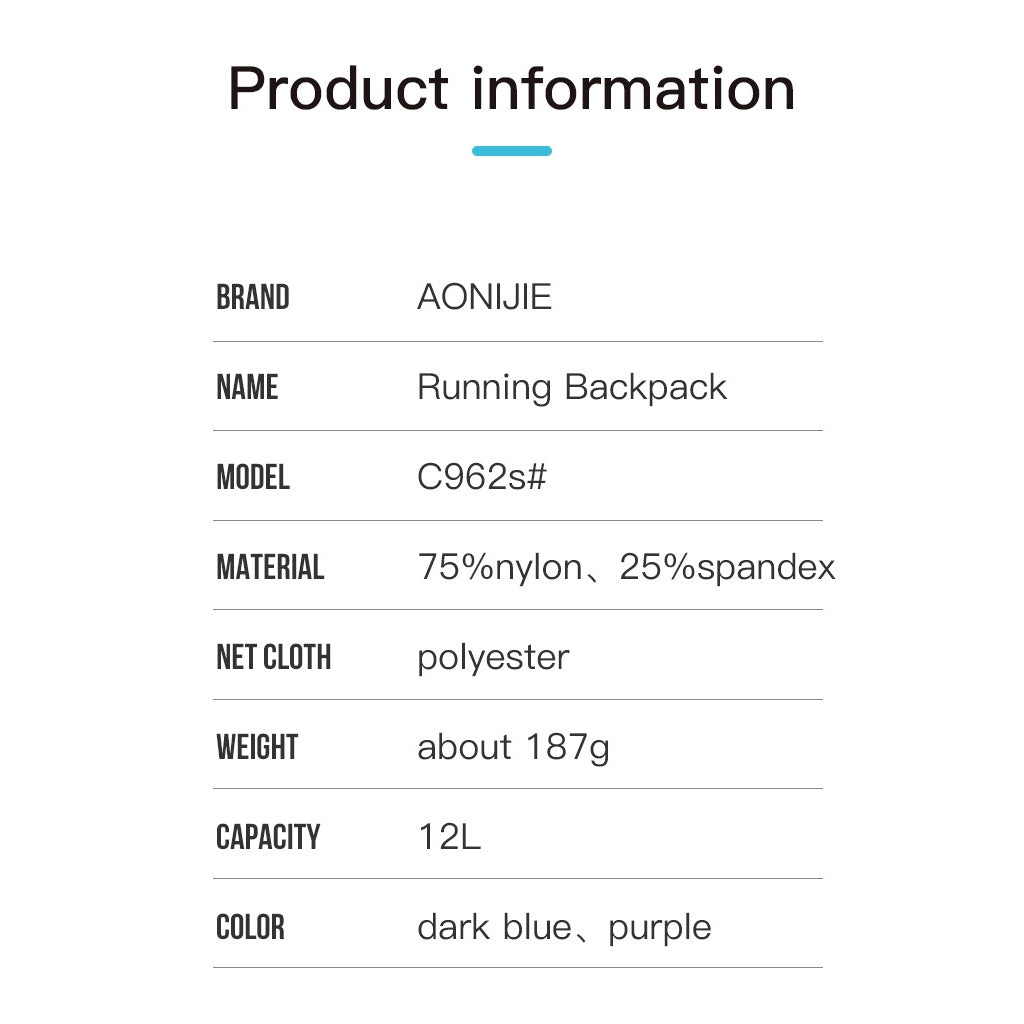Select the WEIGHT row label

point(257,747)
